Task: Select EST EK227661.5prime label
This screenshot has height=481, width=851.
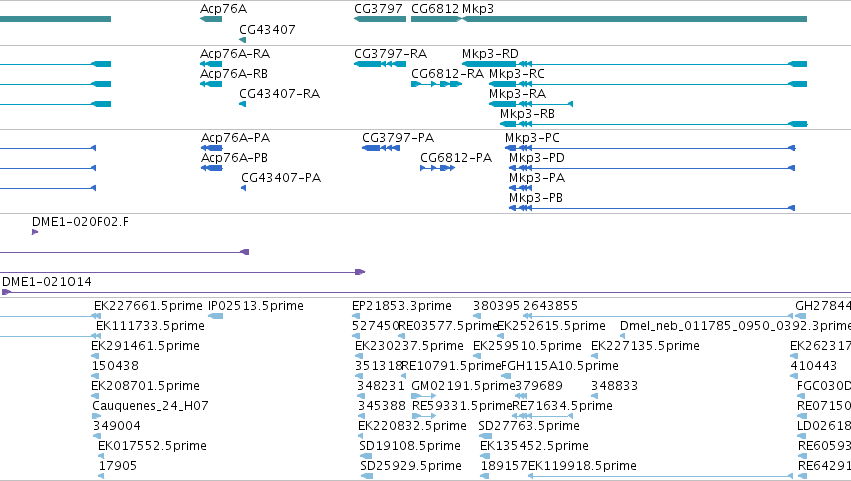Action: coord(148,306)
